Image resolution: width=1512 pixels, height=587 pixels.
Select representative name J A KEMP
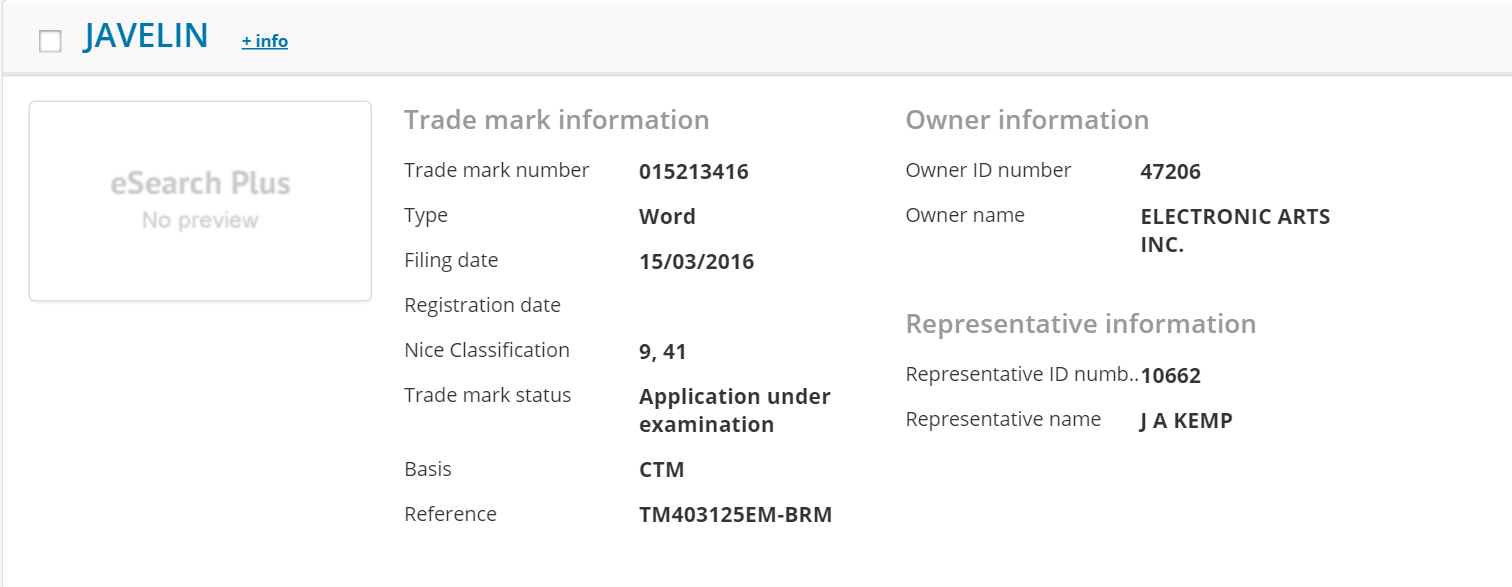point(1186,421)
